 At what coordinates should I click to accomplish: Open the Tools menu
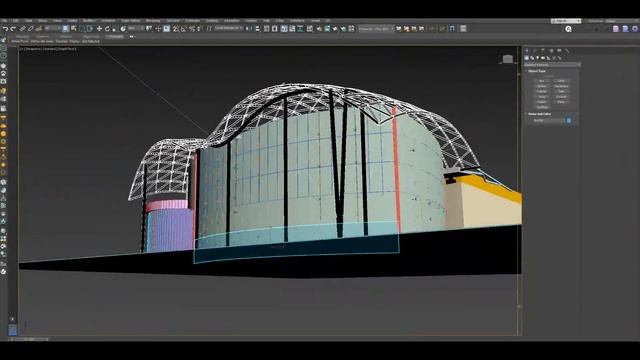[x=29, y=20]
